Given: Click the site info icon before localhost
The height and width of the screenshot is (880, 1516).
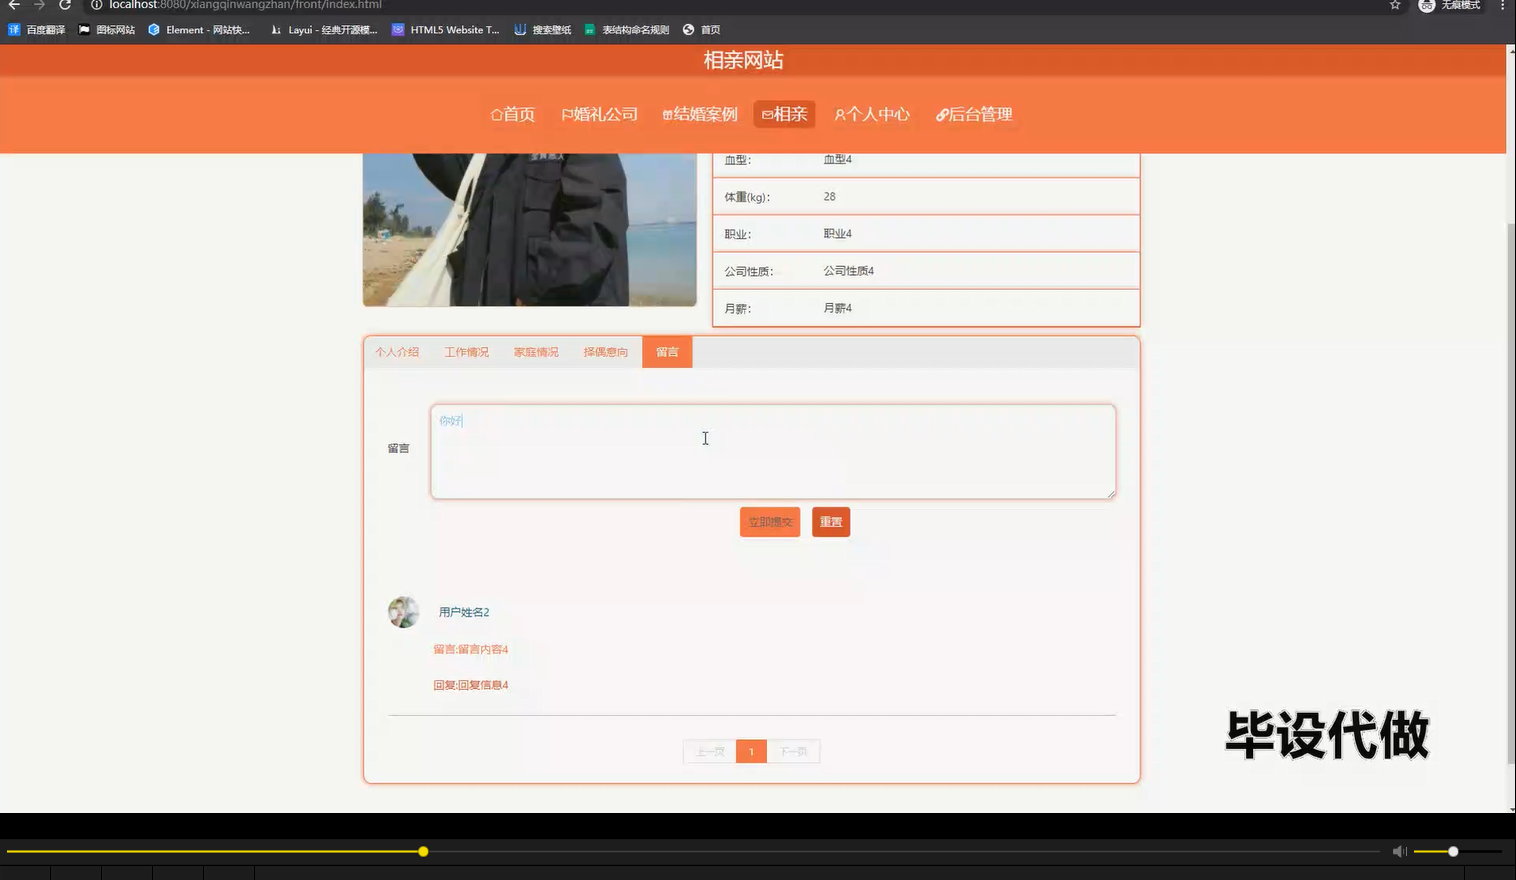Looking at the screenshot, I should 97,5.
